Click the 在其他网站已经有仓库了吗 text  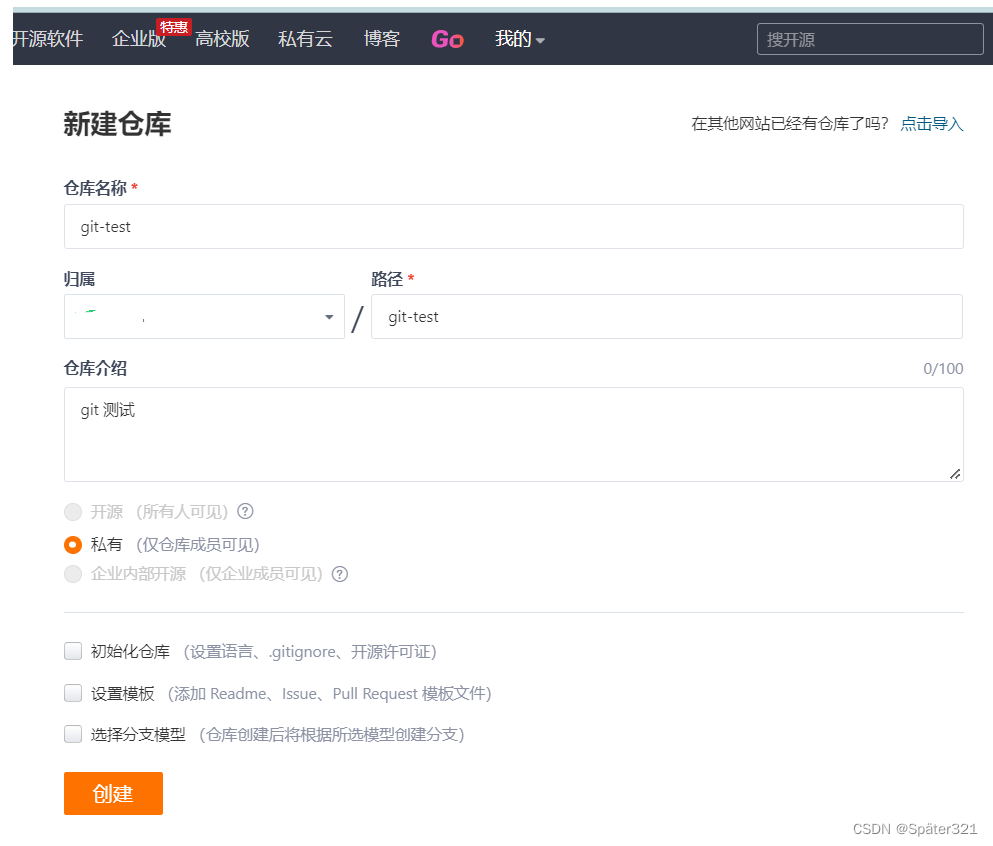coord(790,123)
